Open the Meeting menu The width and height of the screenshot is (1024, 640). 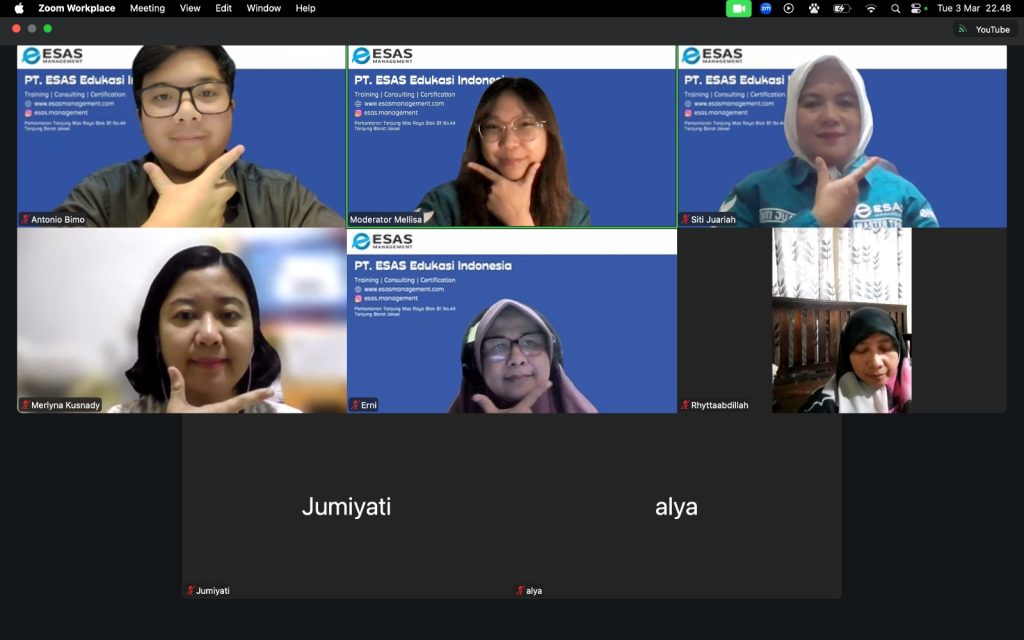click(147, 8)
